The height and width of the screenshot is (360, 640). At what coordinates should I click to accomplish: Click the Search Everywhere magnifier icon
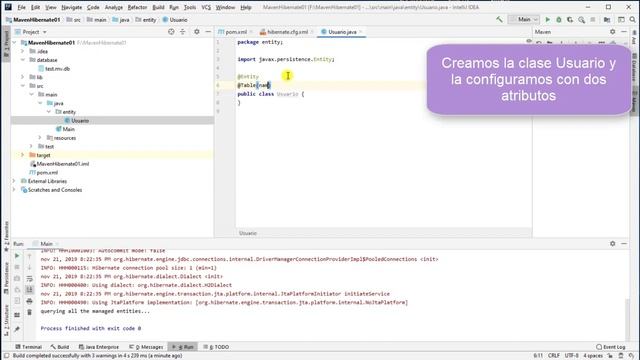632,20
